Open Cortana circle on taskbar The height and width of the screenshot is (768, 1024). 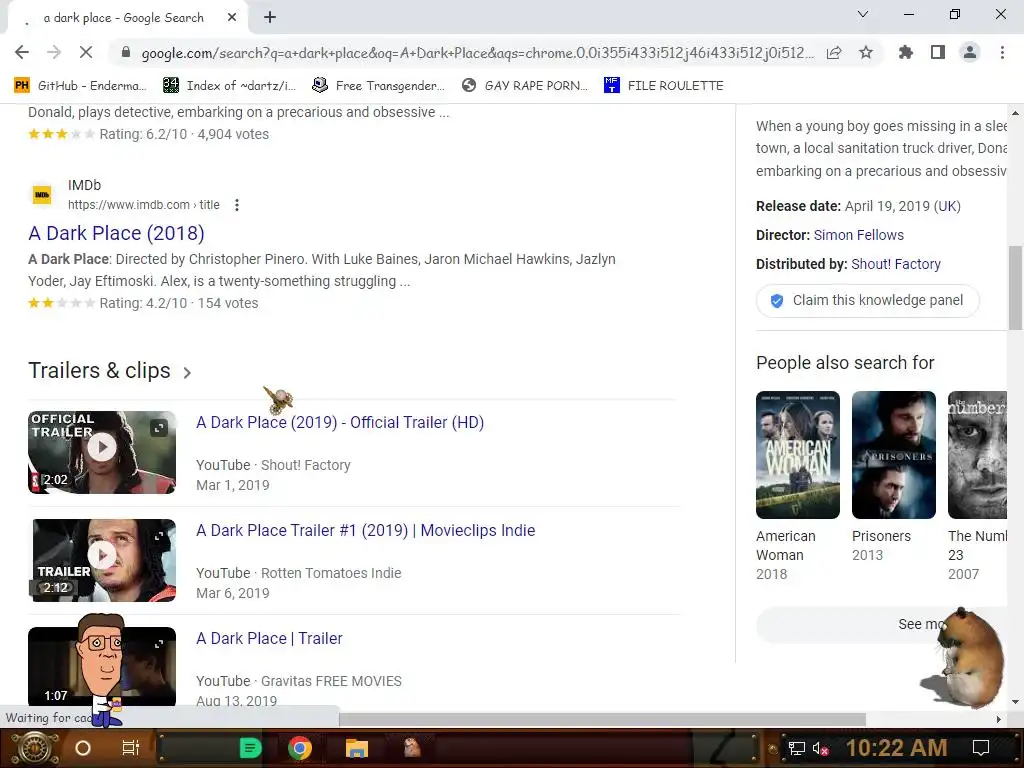pyautogui.click(x=82, y=748)
